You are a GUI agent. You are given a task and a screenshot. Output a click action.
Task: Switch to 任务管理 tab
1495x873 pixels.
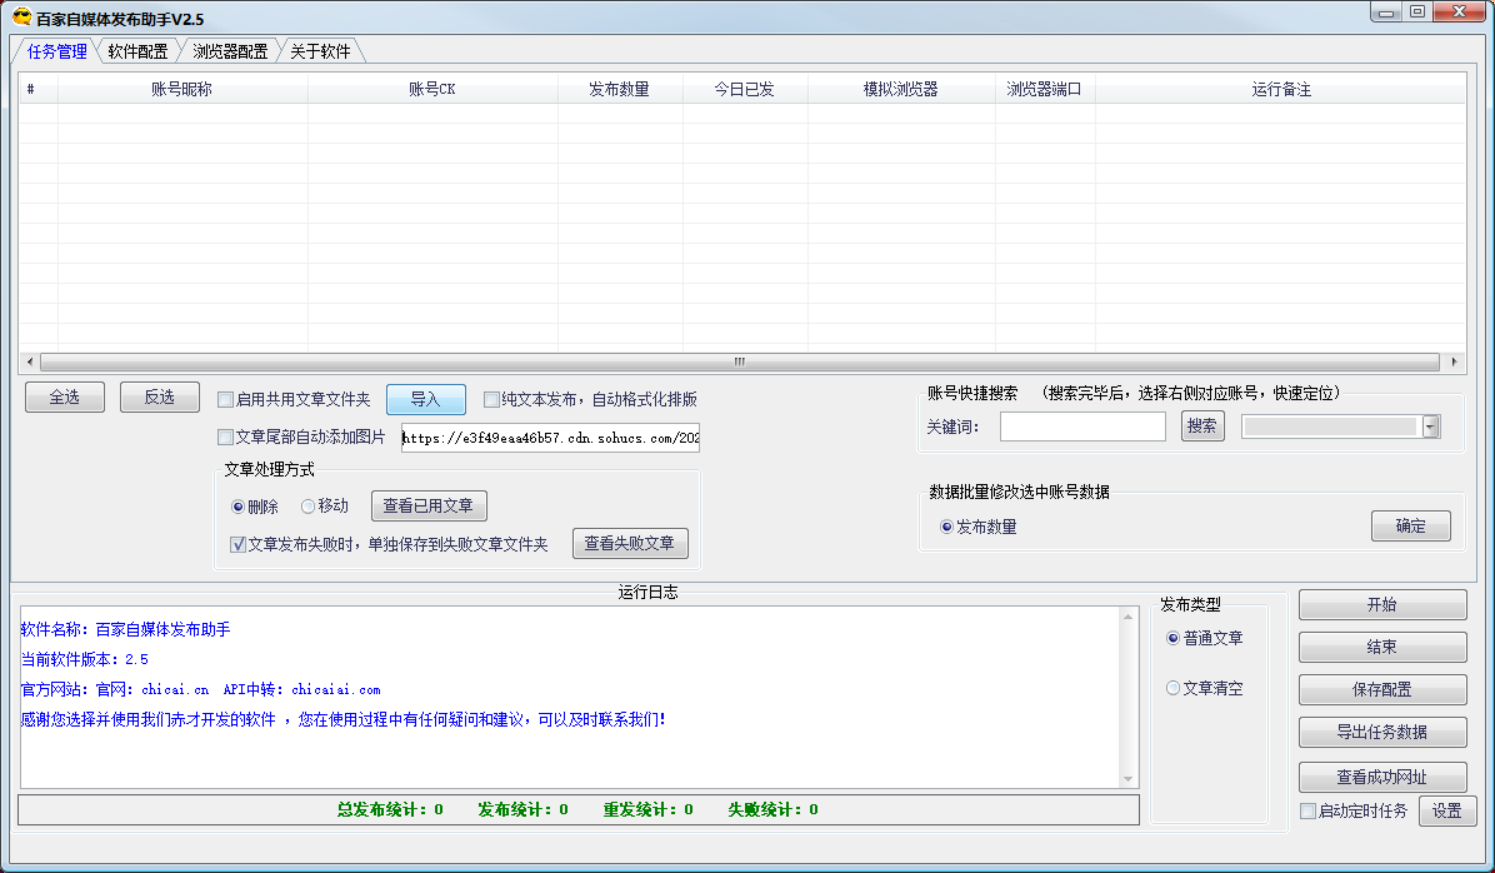point(57,51)
